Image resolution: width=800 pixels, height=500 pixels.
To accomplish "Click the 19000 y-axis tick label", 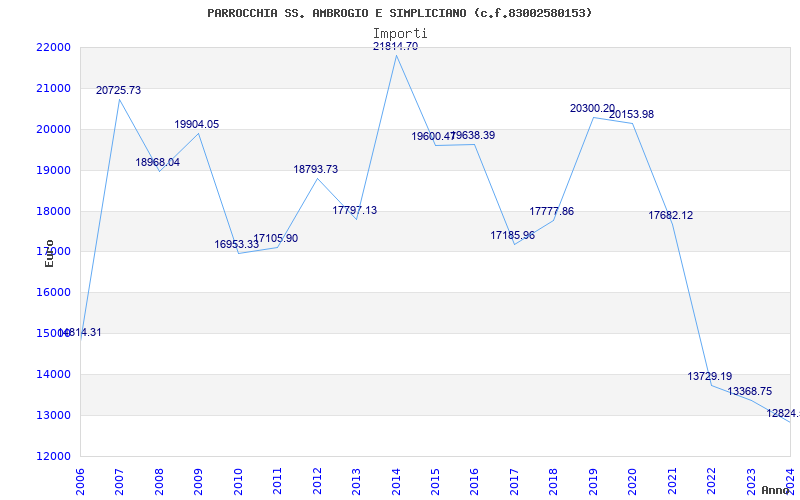I will click(x=53, y=170).
